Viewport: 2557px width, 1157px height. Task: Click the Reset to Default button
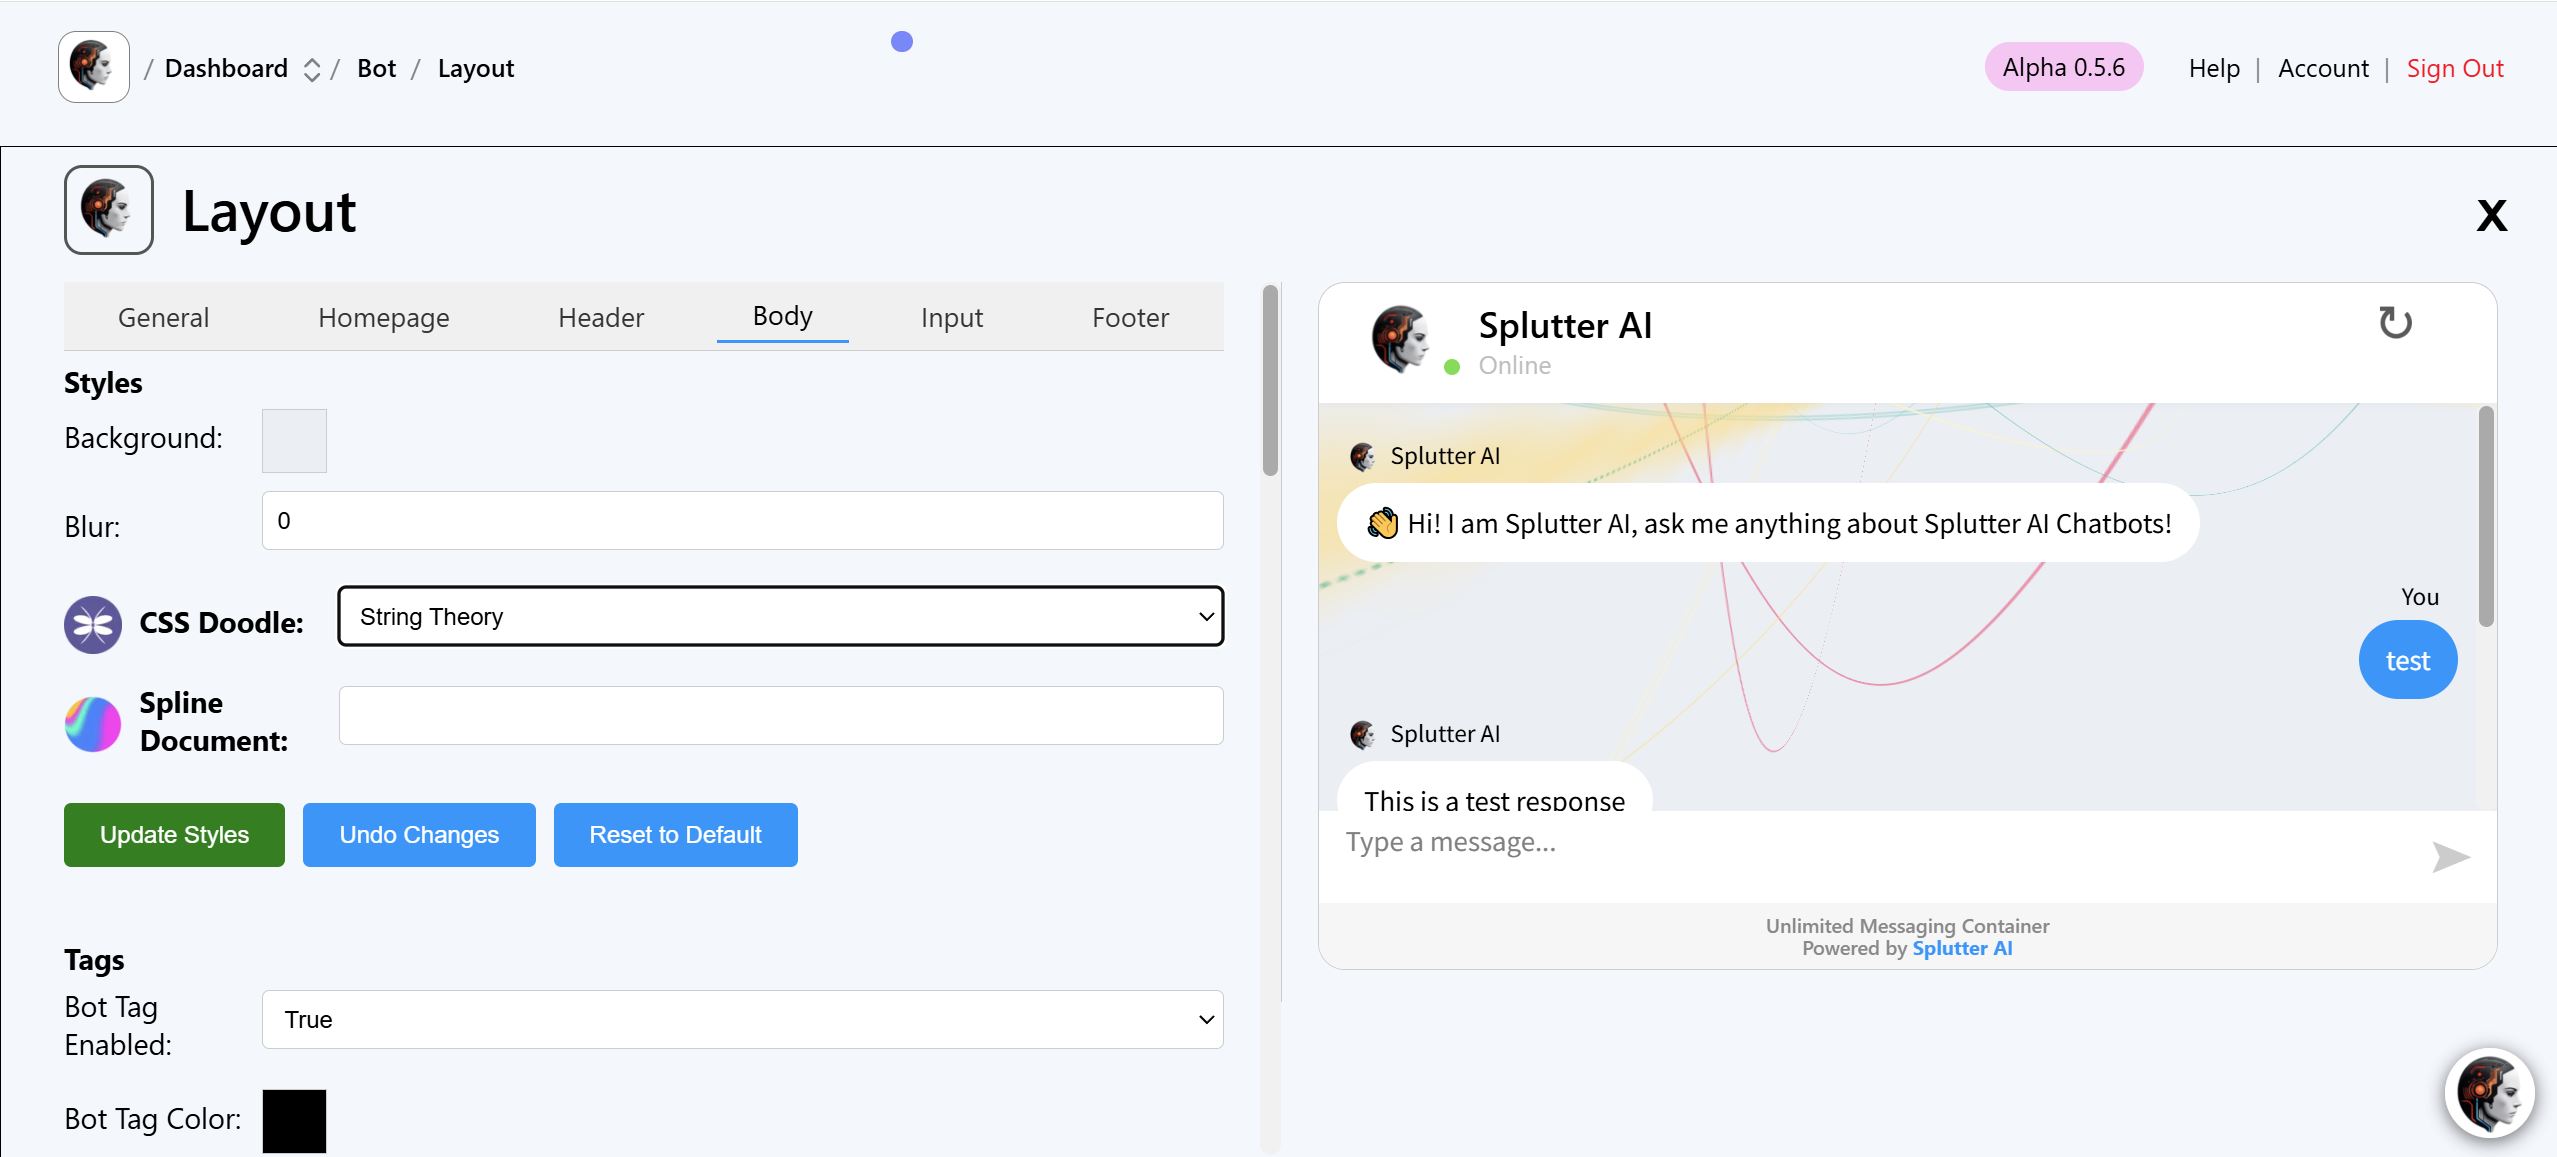tap(675, 834)
